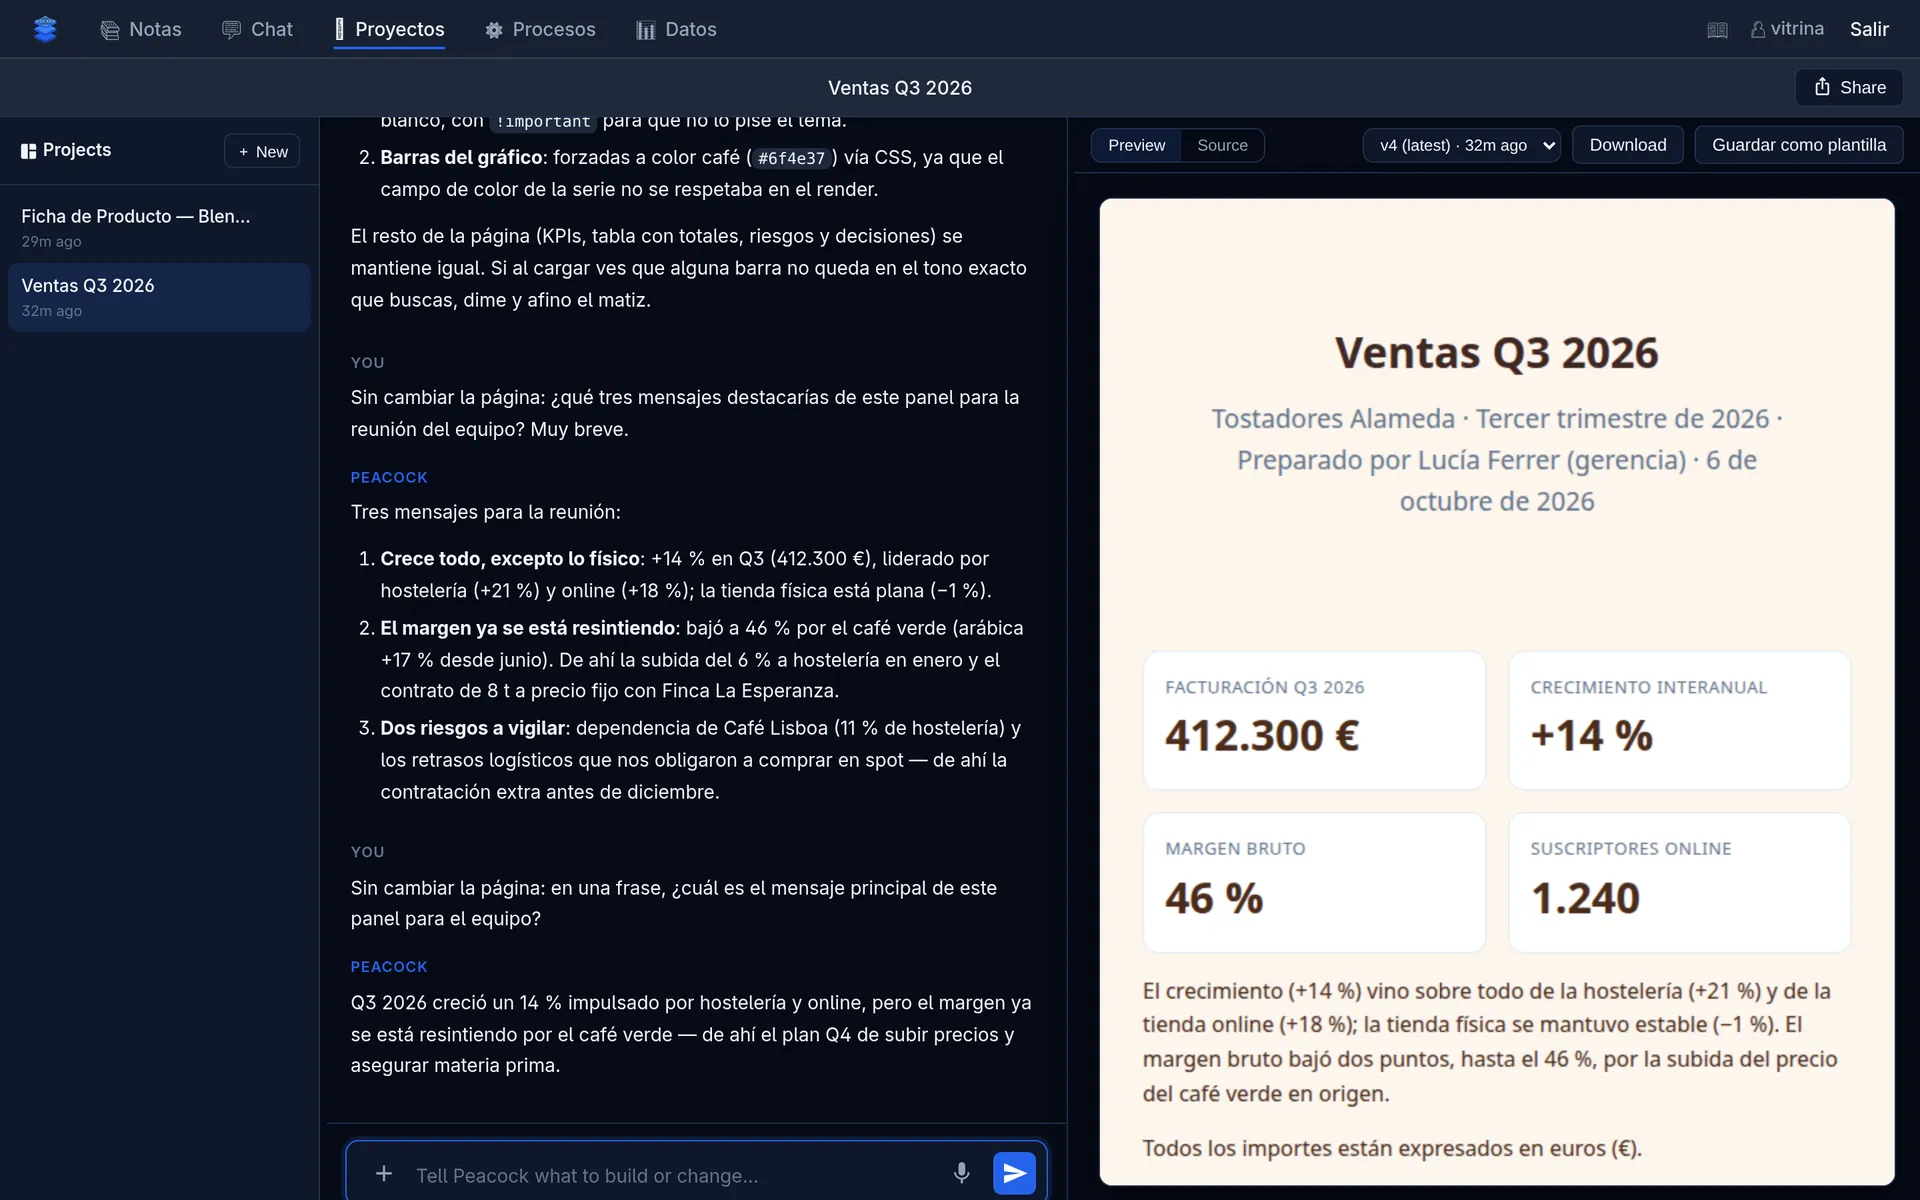Switch to Preview view
Screen dimensions: 1920x1200
point(1136,145)
